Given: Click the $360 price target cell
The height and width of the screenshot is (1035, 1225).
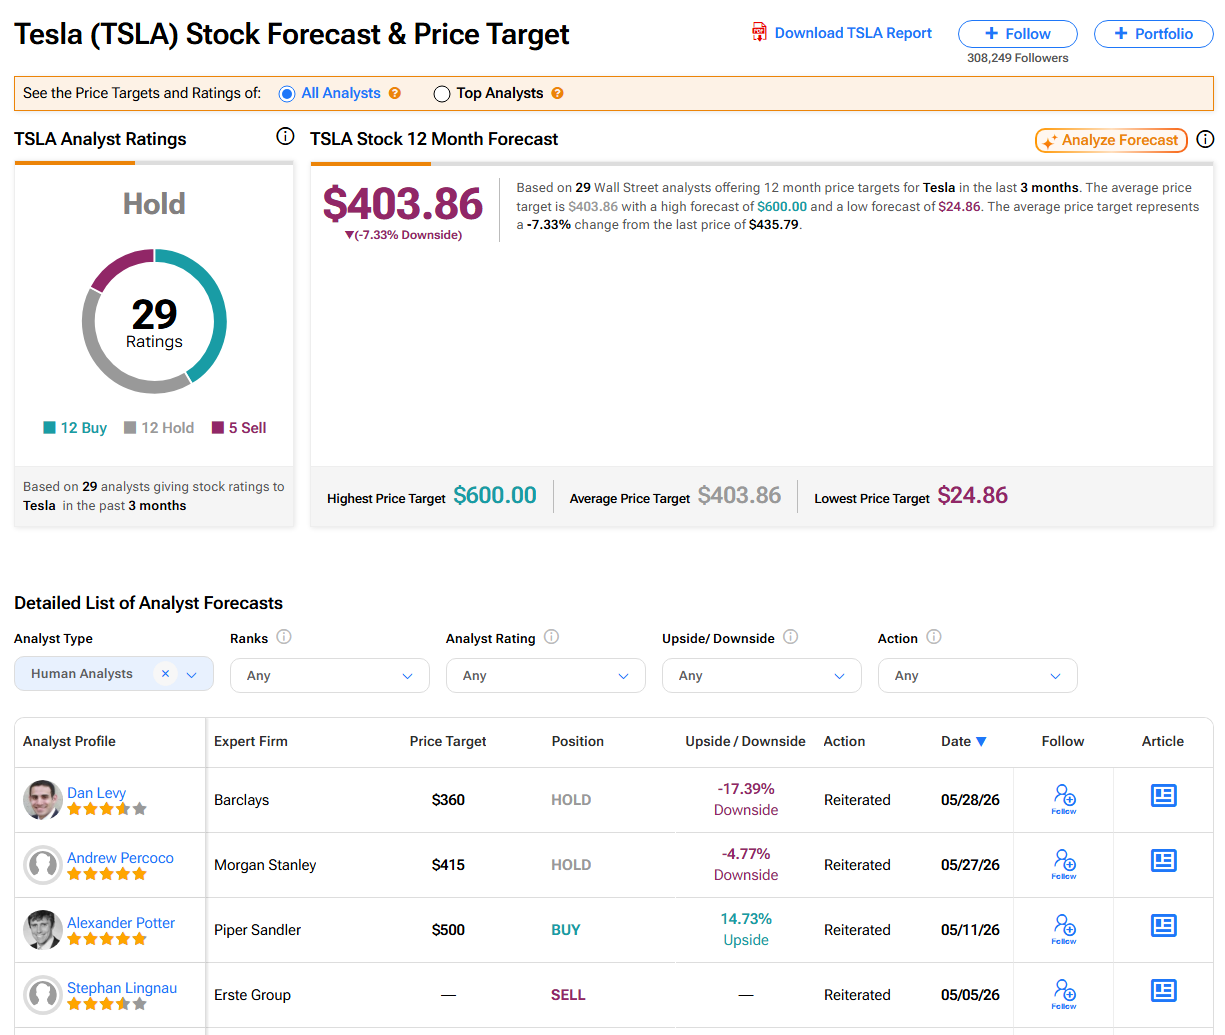Looking at the screenshot, I should pos(448,800).
